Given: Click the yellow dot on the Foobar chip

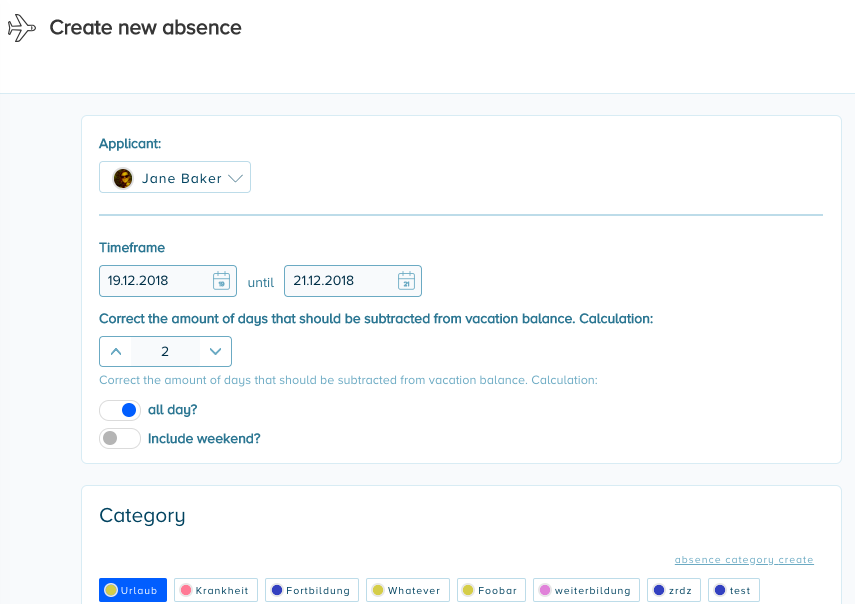Looking at the screenshot, I should [468, 590].
